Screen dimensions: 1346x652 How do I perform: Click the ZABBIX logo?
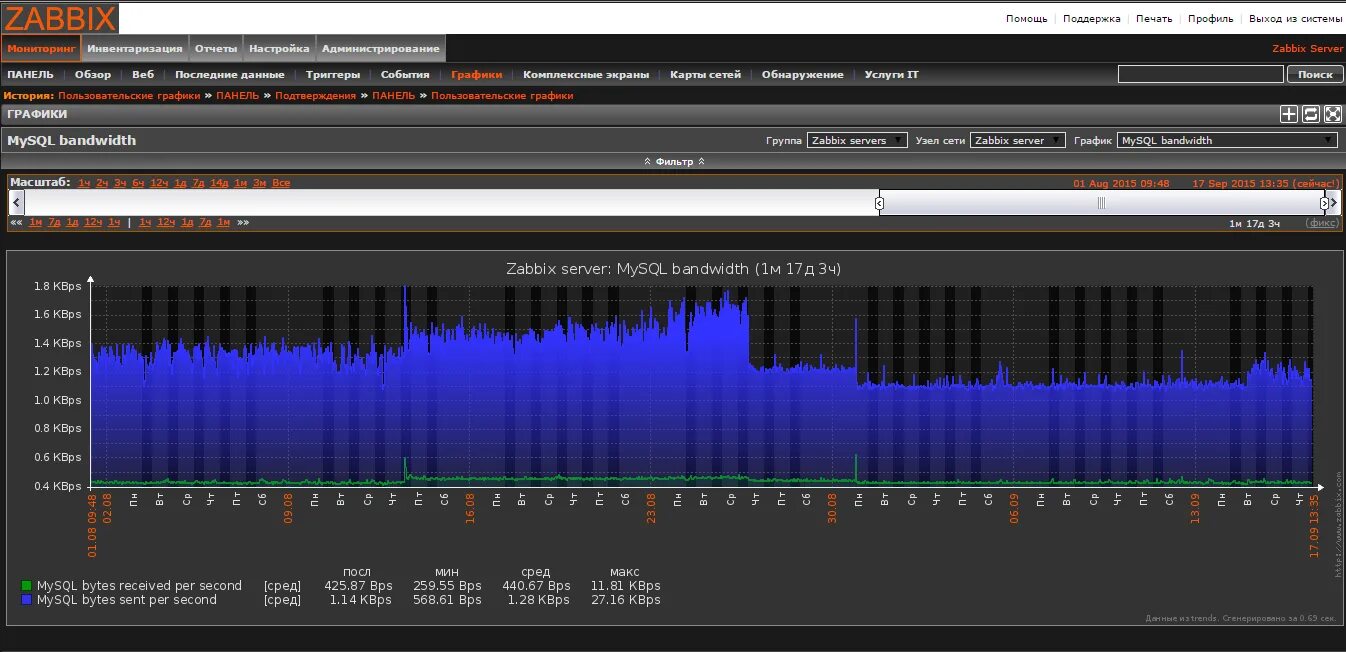coord(60,18)
